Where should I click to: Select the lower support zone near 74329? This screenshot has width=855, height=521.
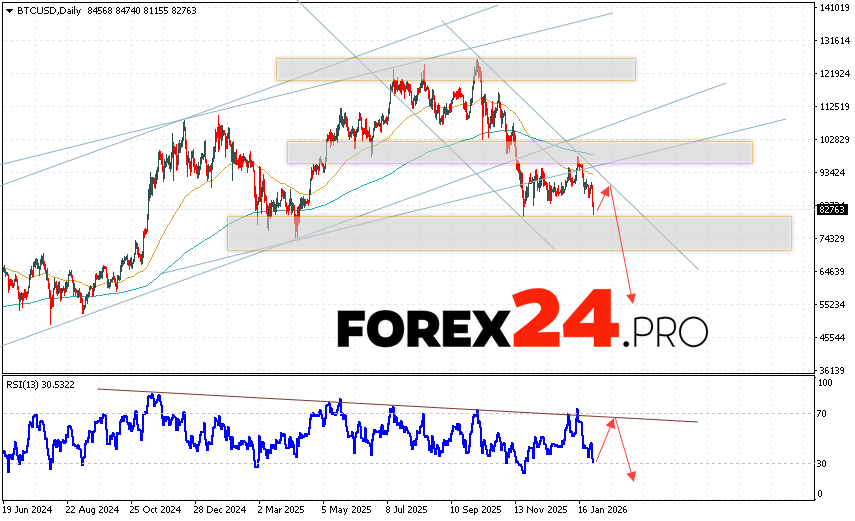[508, 233]
